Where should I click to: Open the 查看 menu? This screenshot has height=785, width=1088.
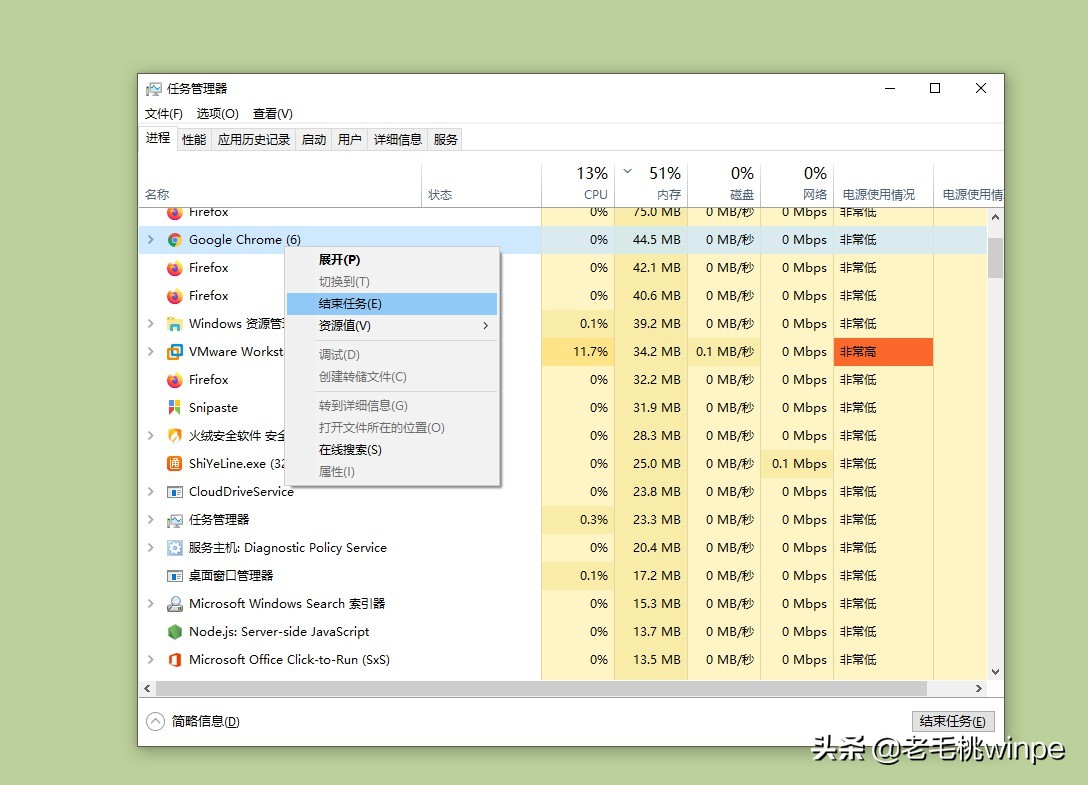[x=271, y=113]
